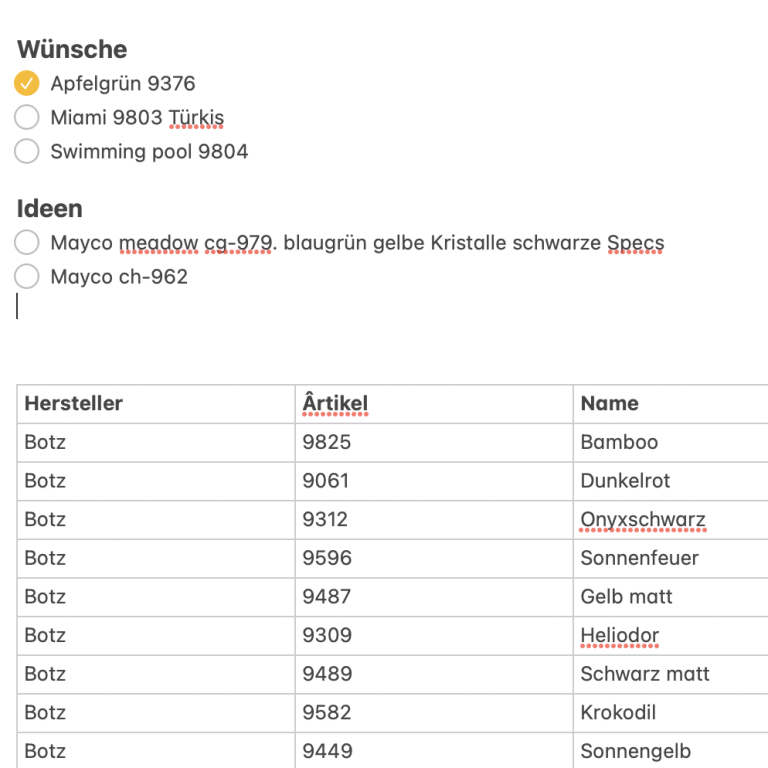The height and width of the screenshot is (768, 768).
Task: Uncheck the Apfelgrün 9376 checklist item
Action: click(27, 83)
